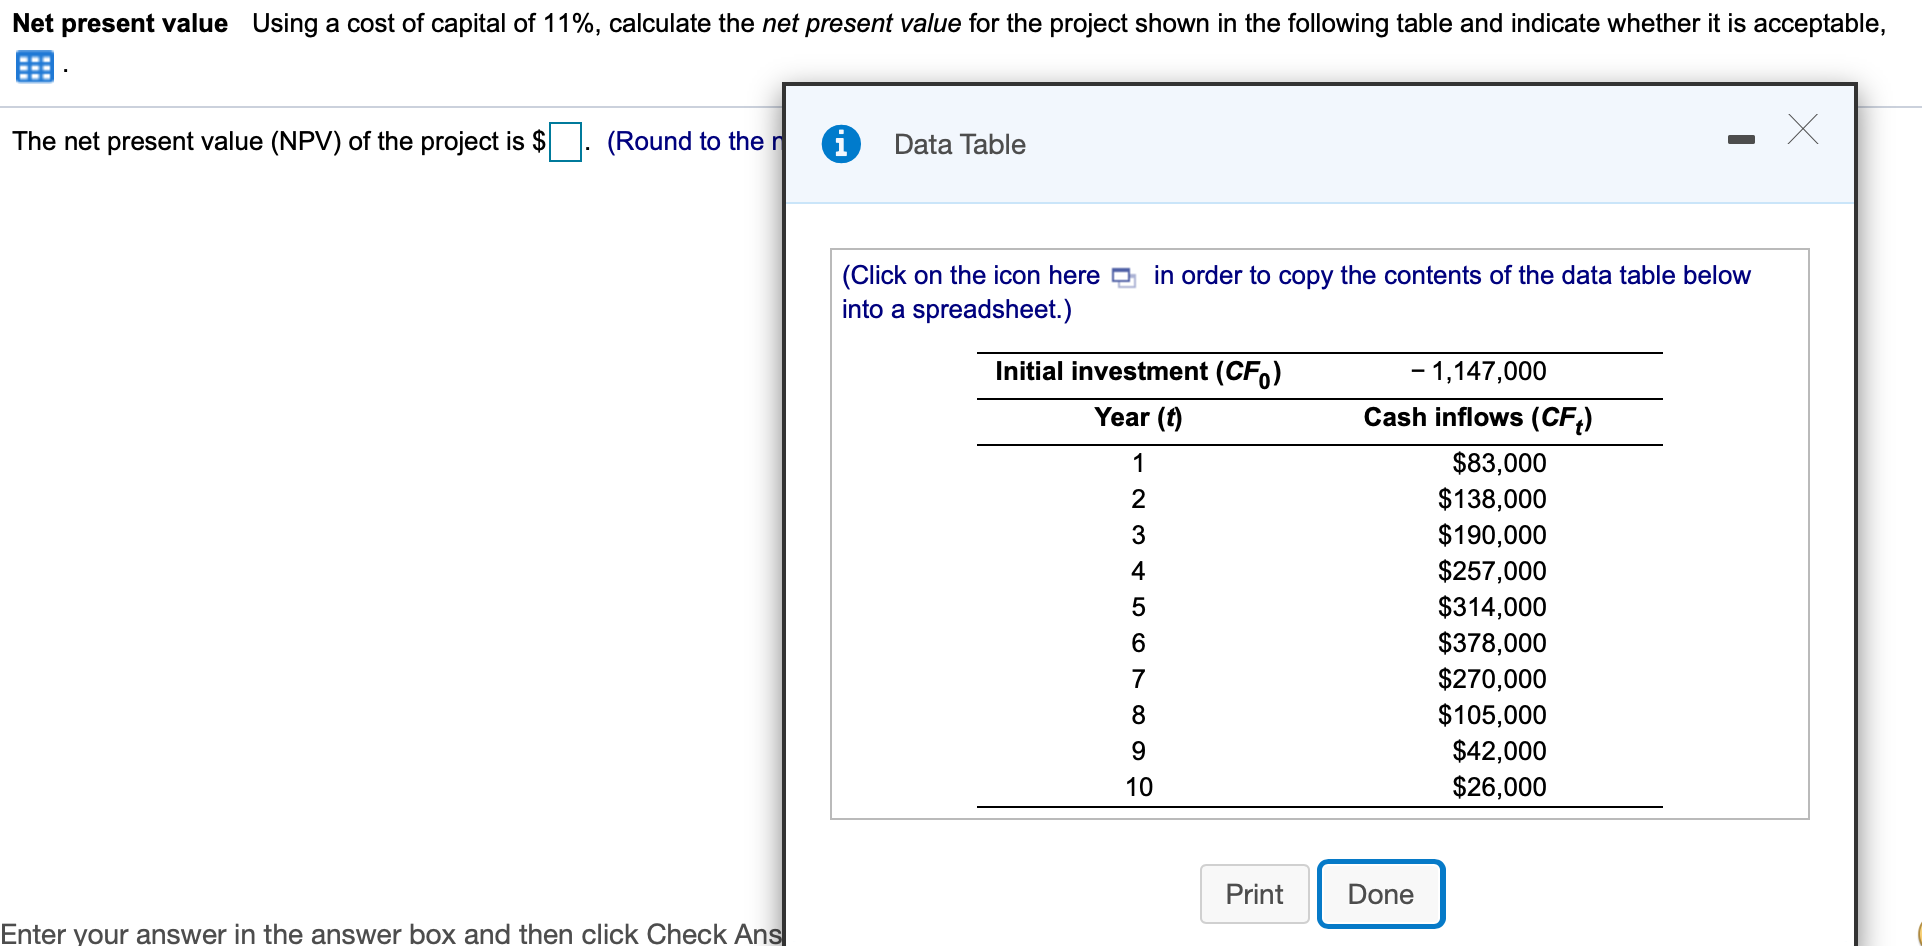Image resolution: width=1922 pixels, height=946 pixels.
Task: Select the Year 1 cash inflow $83,000
Action: coord(1499,463)
